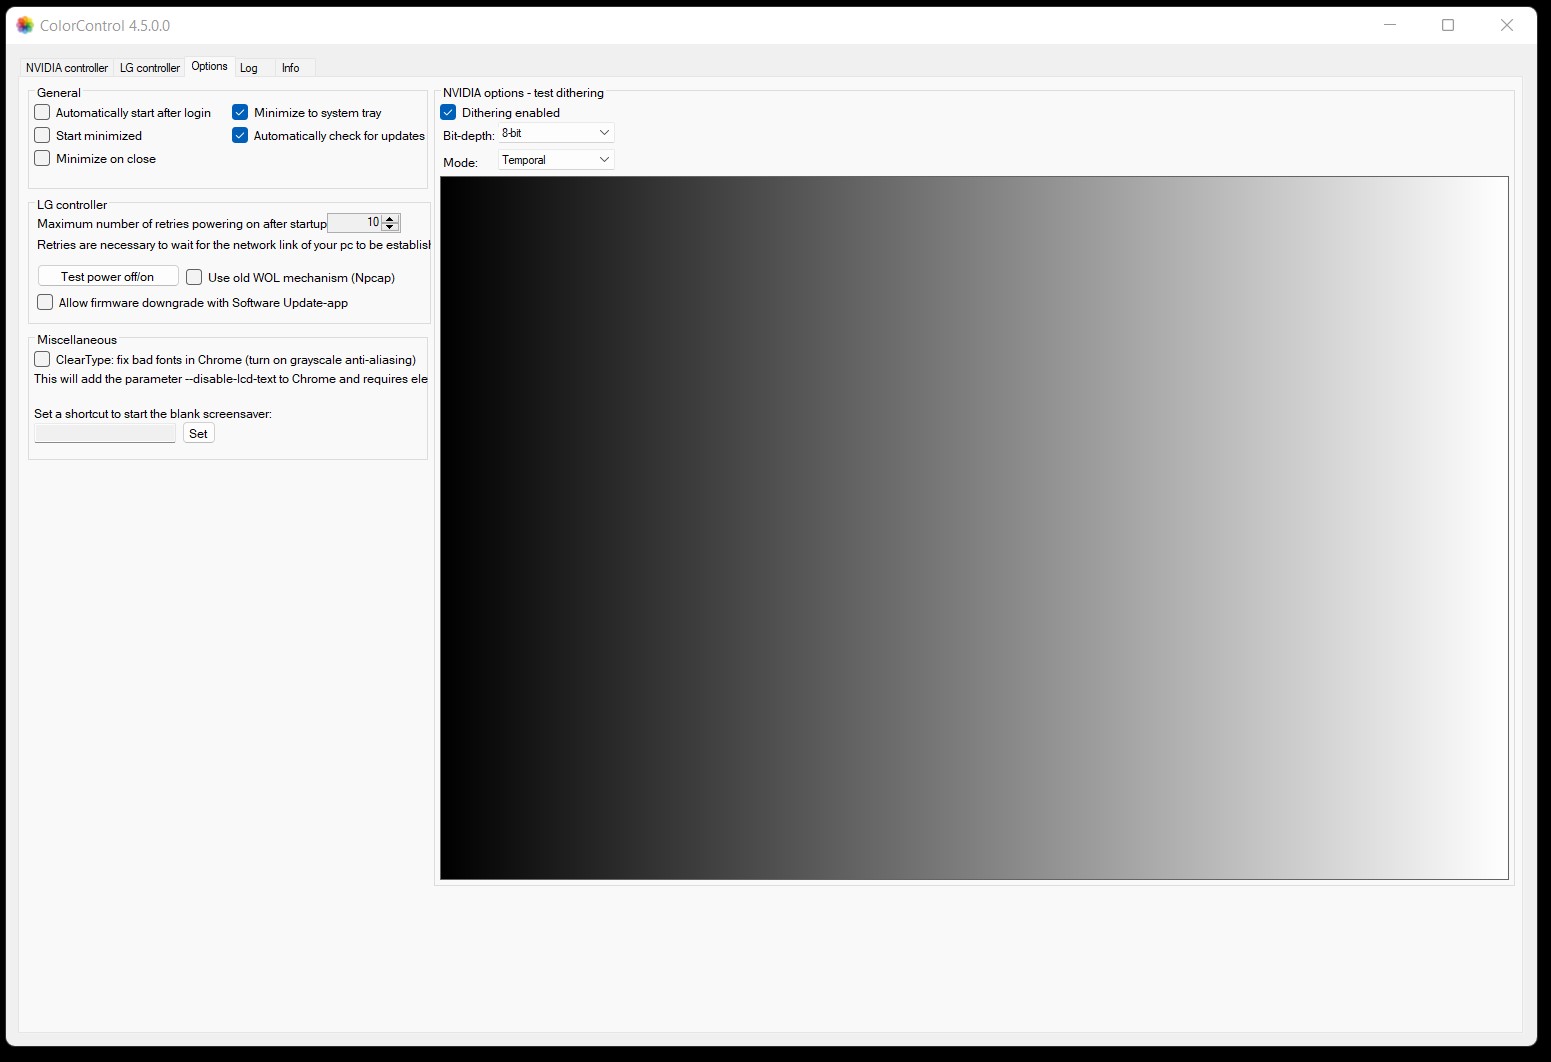The image size is (1551, 1062).
Task: Open the Info tab
Action: tap(290, 68)
